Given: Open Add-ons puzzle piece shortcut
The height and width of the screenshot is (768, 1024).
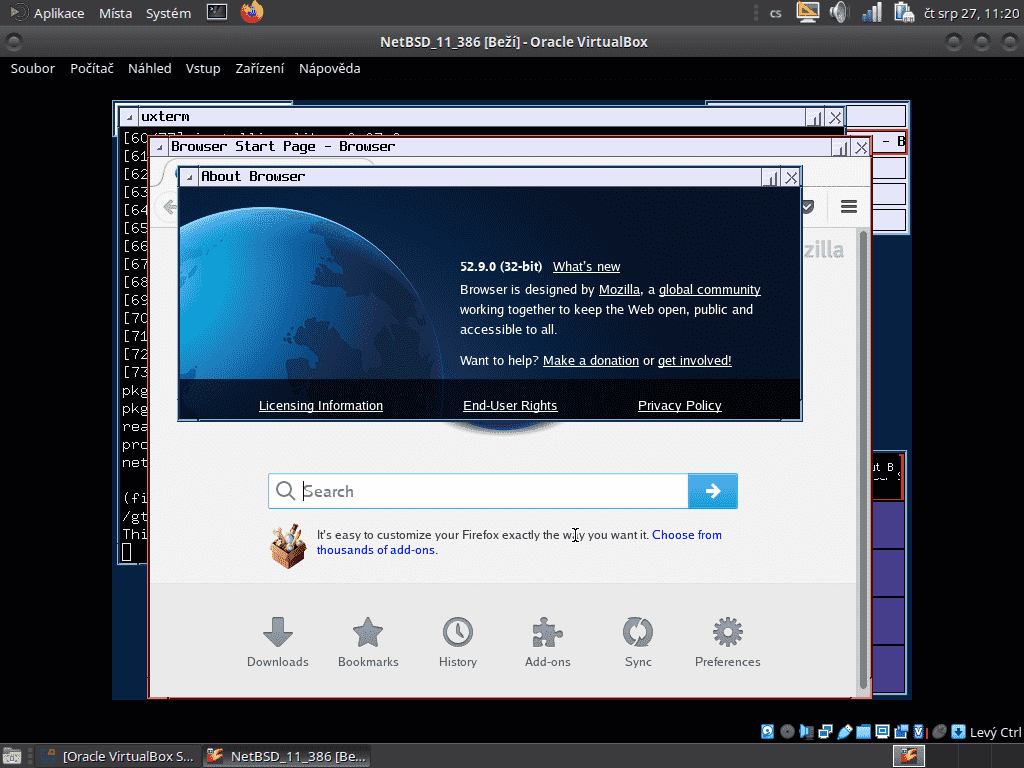Looking at the screenshot, I should pyautogui.click(x=547, y=642).
